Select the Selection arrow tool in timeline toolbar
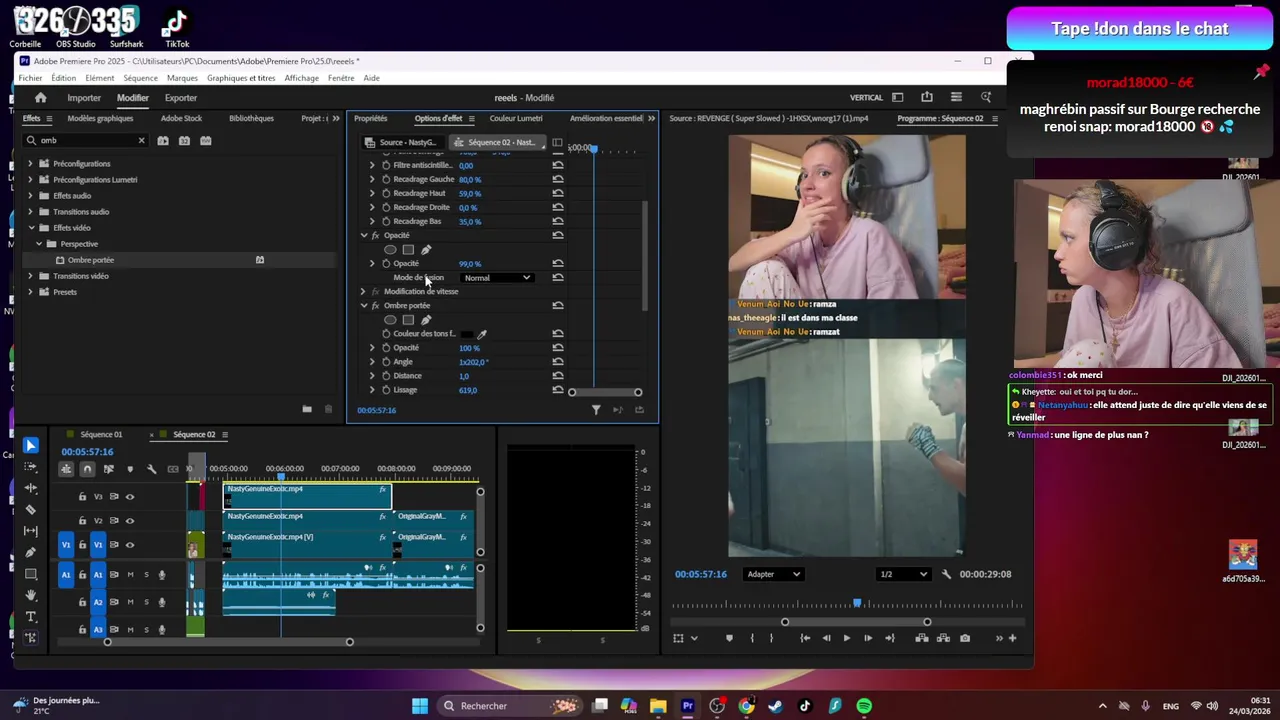The width and height of the screenshot is (1280, 720). coord(31,446)
